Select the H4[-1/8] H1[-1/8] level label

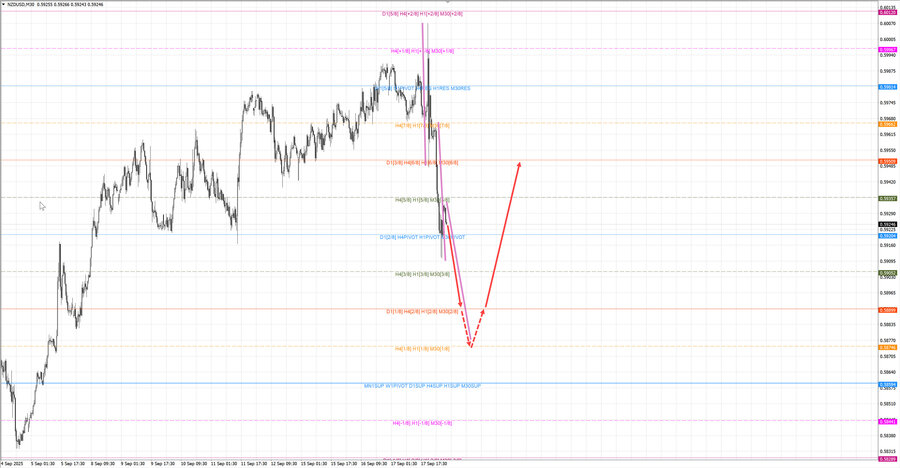[x=422, y=423]
